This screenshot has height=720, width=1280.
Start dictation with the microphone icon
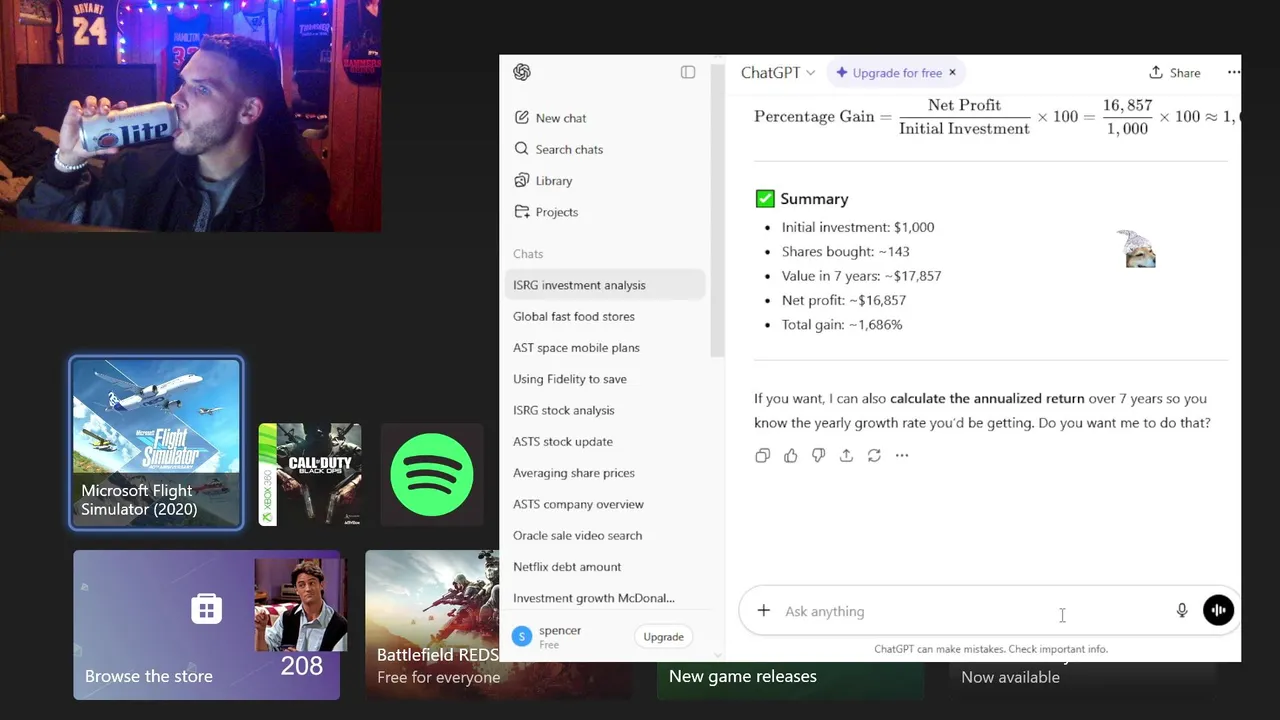click(1182, 611)
